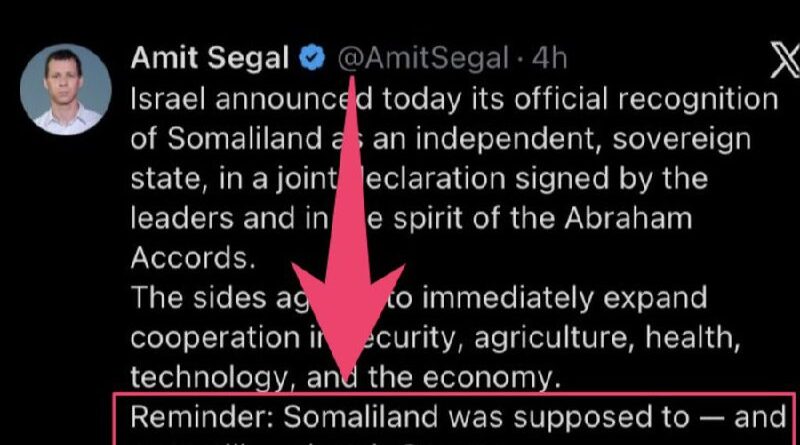Click the blue verified badge
Image resolution: width=800 pixels, height=445 pixels.
(x=313, y=60)
